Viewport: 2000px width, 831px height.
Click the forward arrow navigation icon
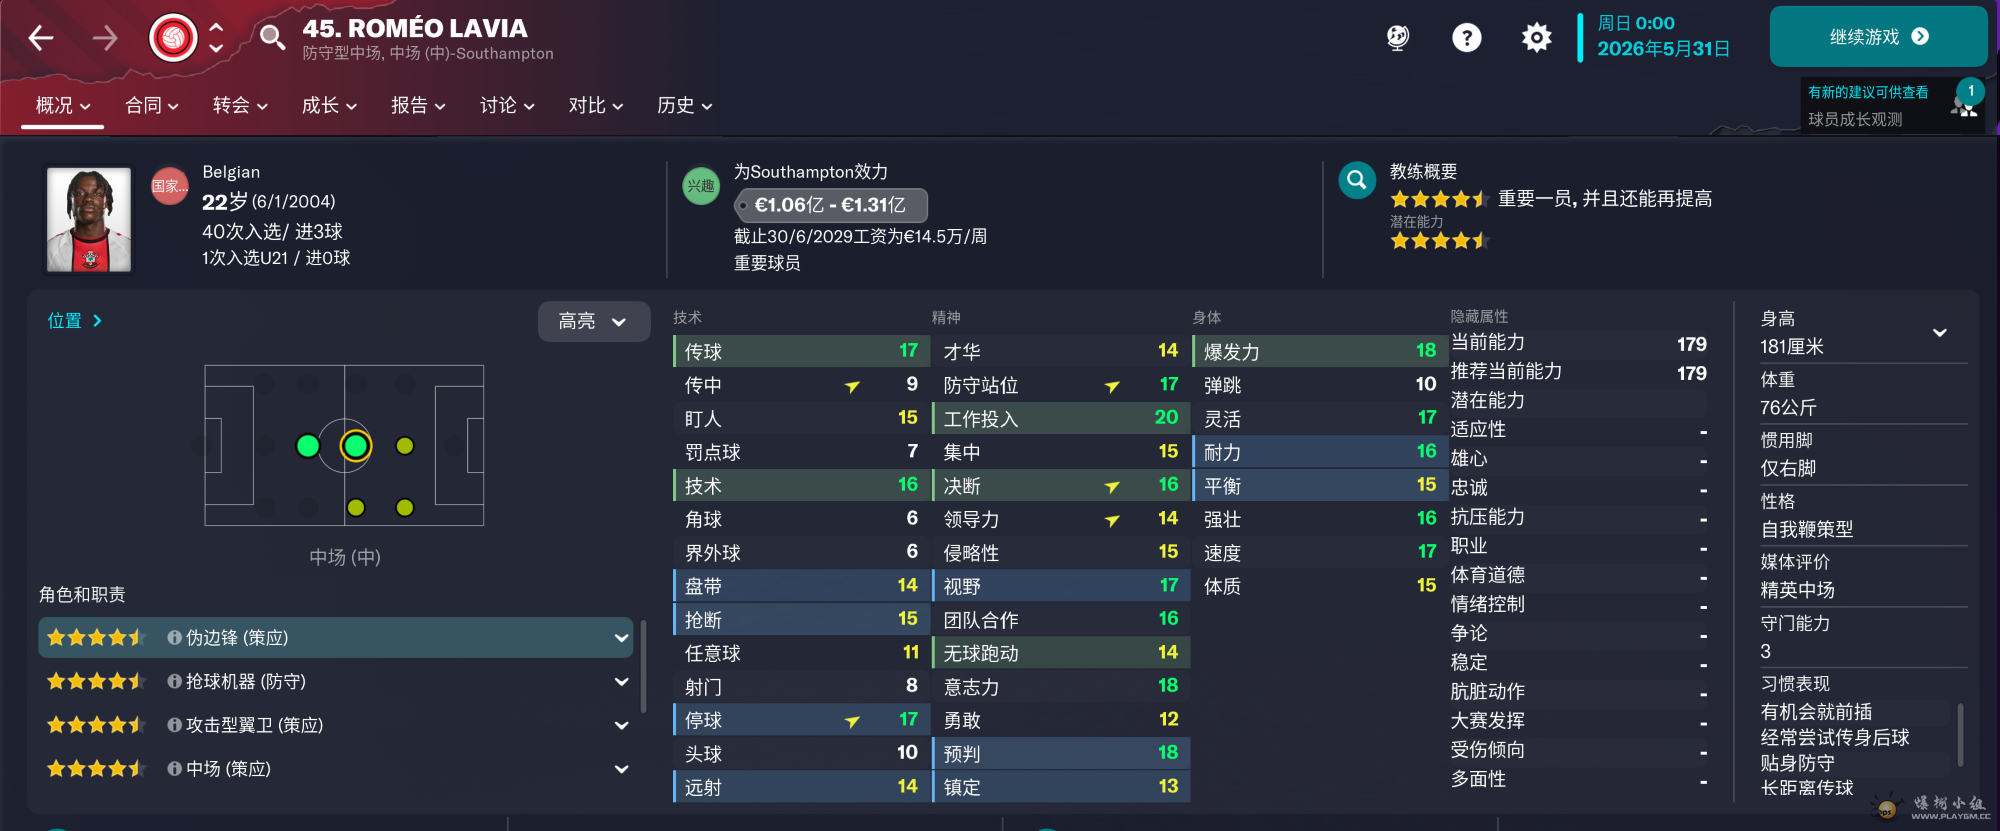[x=105, y=38]
